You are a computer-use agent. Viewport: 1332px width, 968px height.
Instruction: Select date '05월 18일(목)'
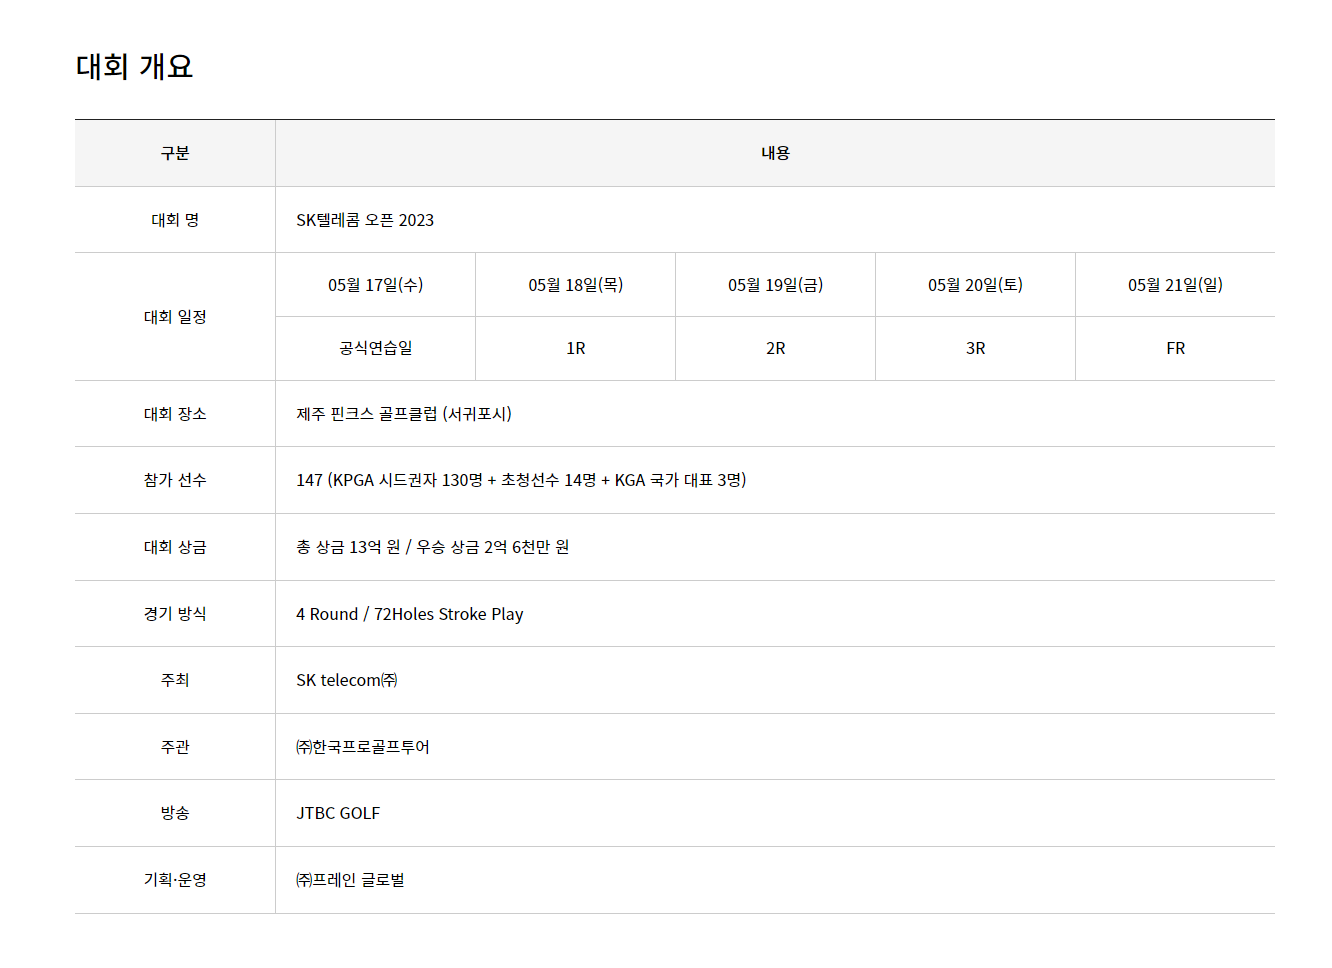pos(576,285)
